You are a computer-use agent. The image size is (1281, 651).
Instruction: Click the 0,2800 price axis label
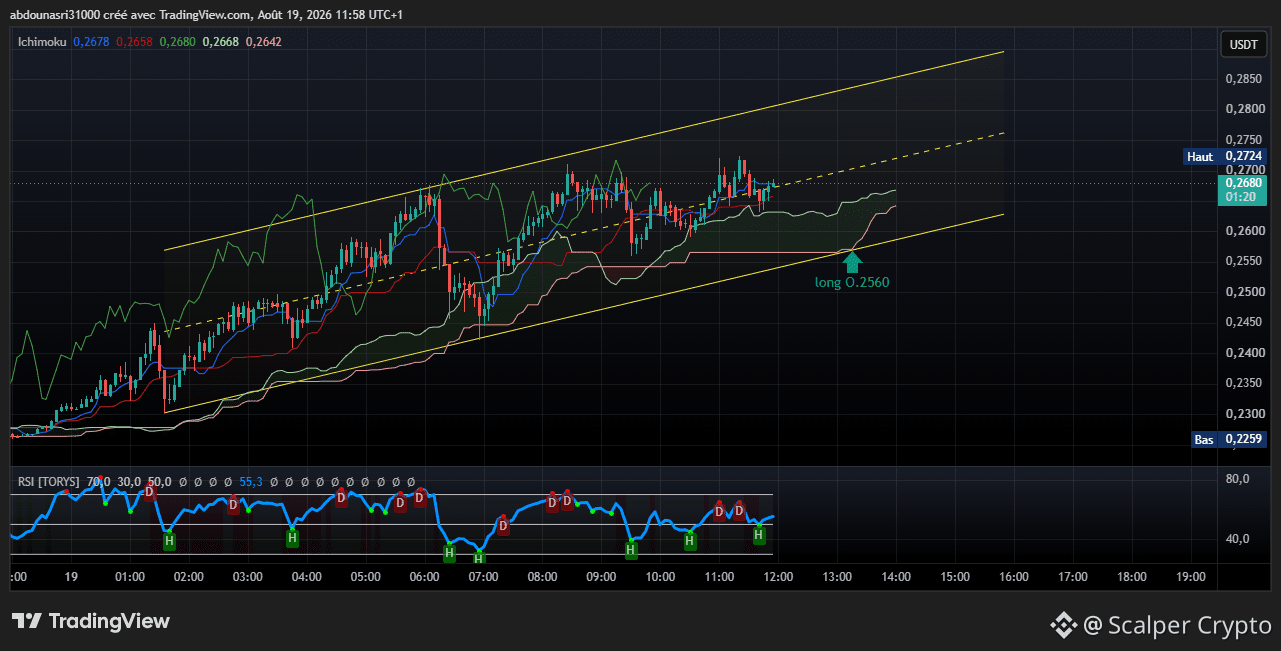(x=1243, y=108)
